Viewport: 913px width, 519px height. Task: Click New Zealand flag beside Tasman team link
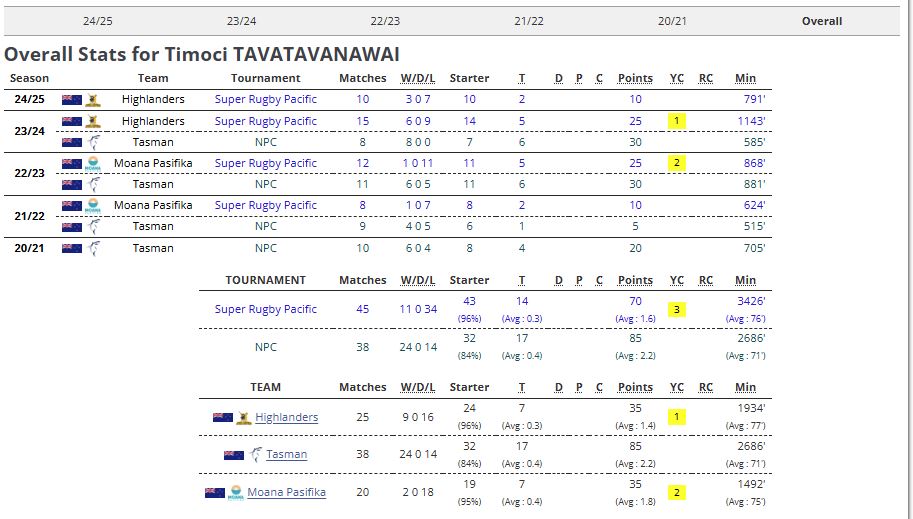[x=233, y=455]
